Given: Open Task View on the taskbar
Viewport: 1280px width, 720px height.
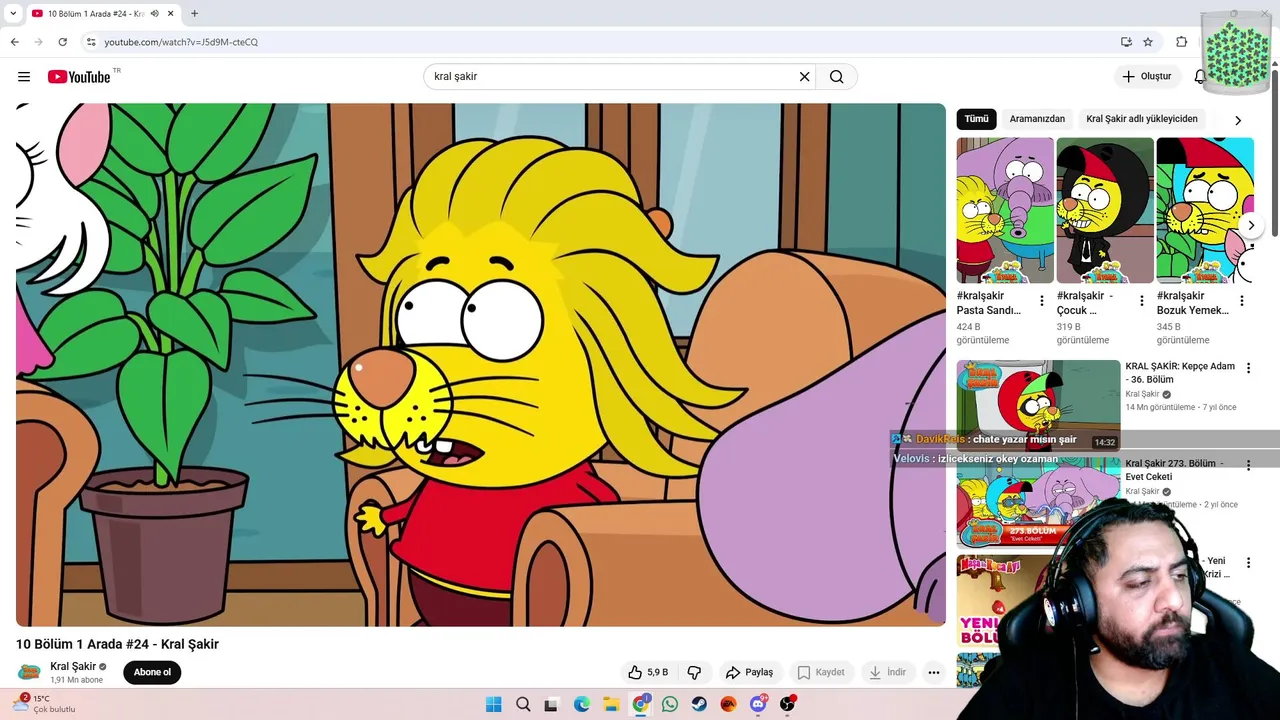Looking at the screenshot, I should (551, 704).
